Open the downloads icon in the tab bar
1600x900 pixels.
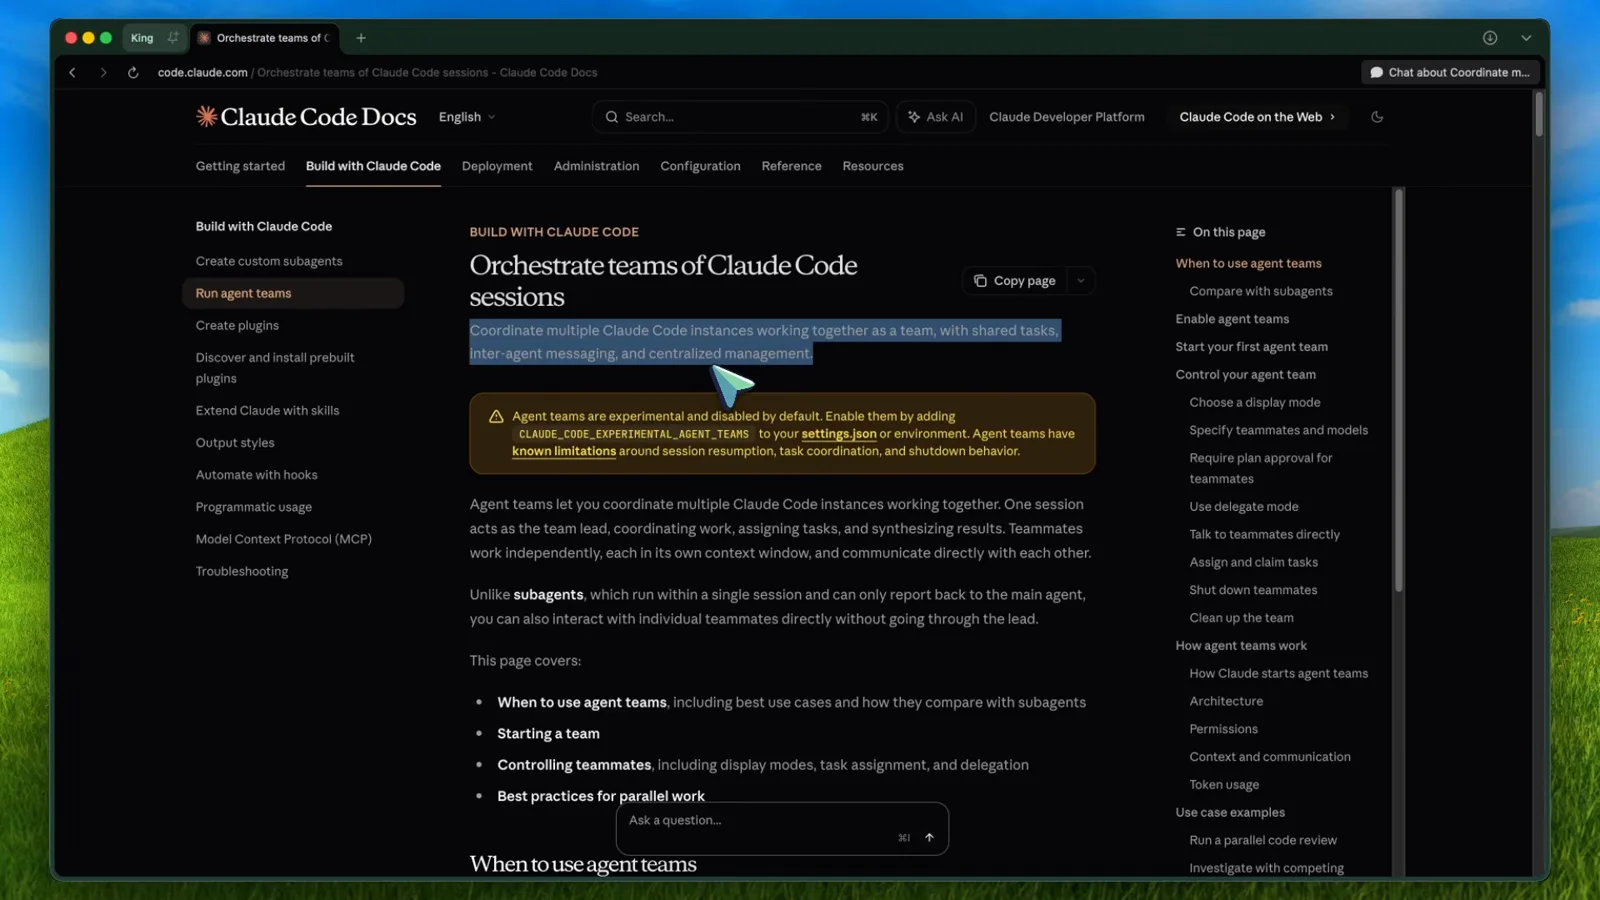coord(1490,38)
